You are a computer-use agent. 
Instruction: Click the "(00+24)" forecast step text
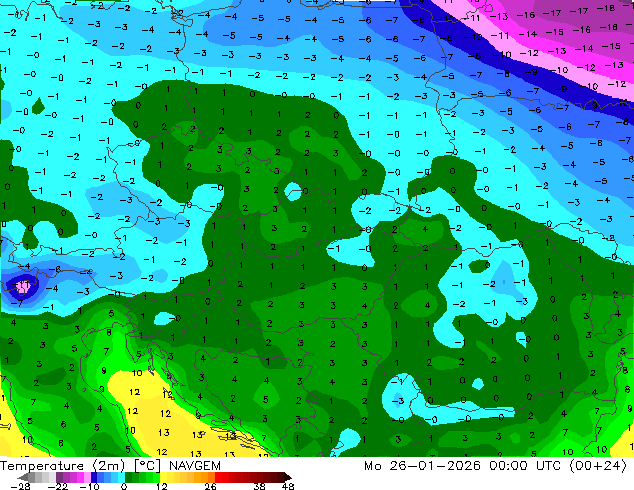(x=598, y=466)
